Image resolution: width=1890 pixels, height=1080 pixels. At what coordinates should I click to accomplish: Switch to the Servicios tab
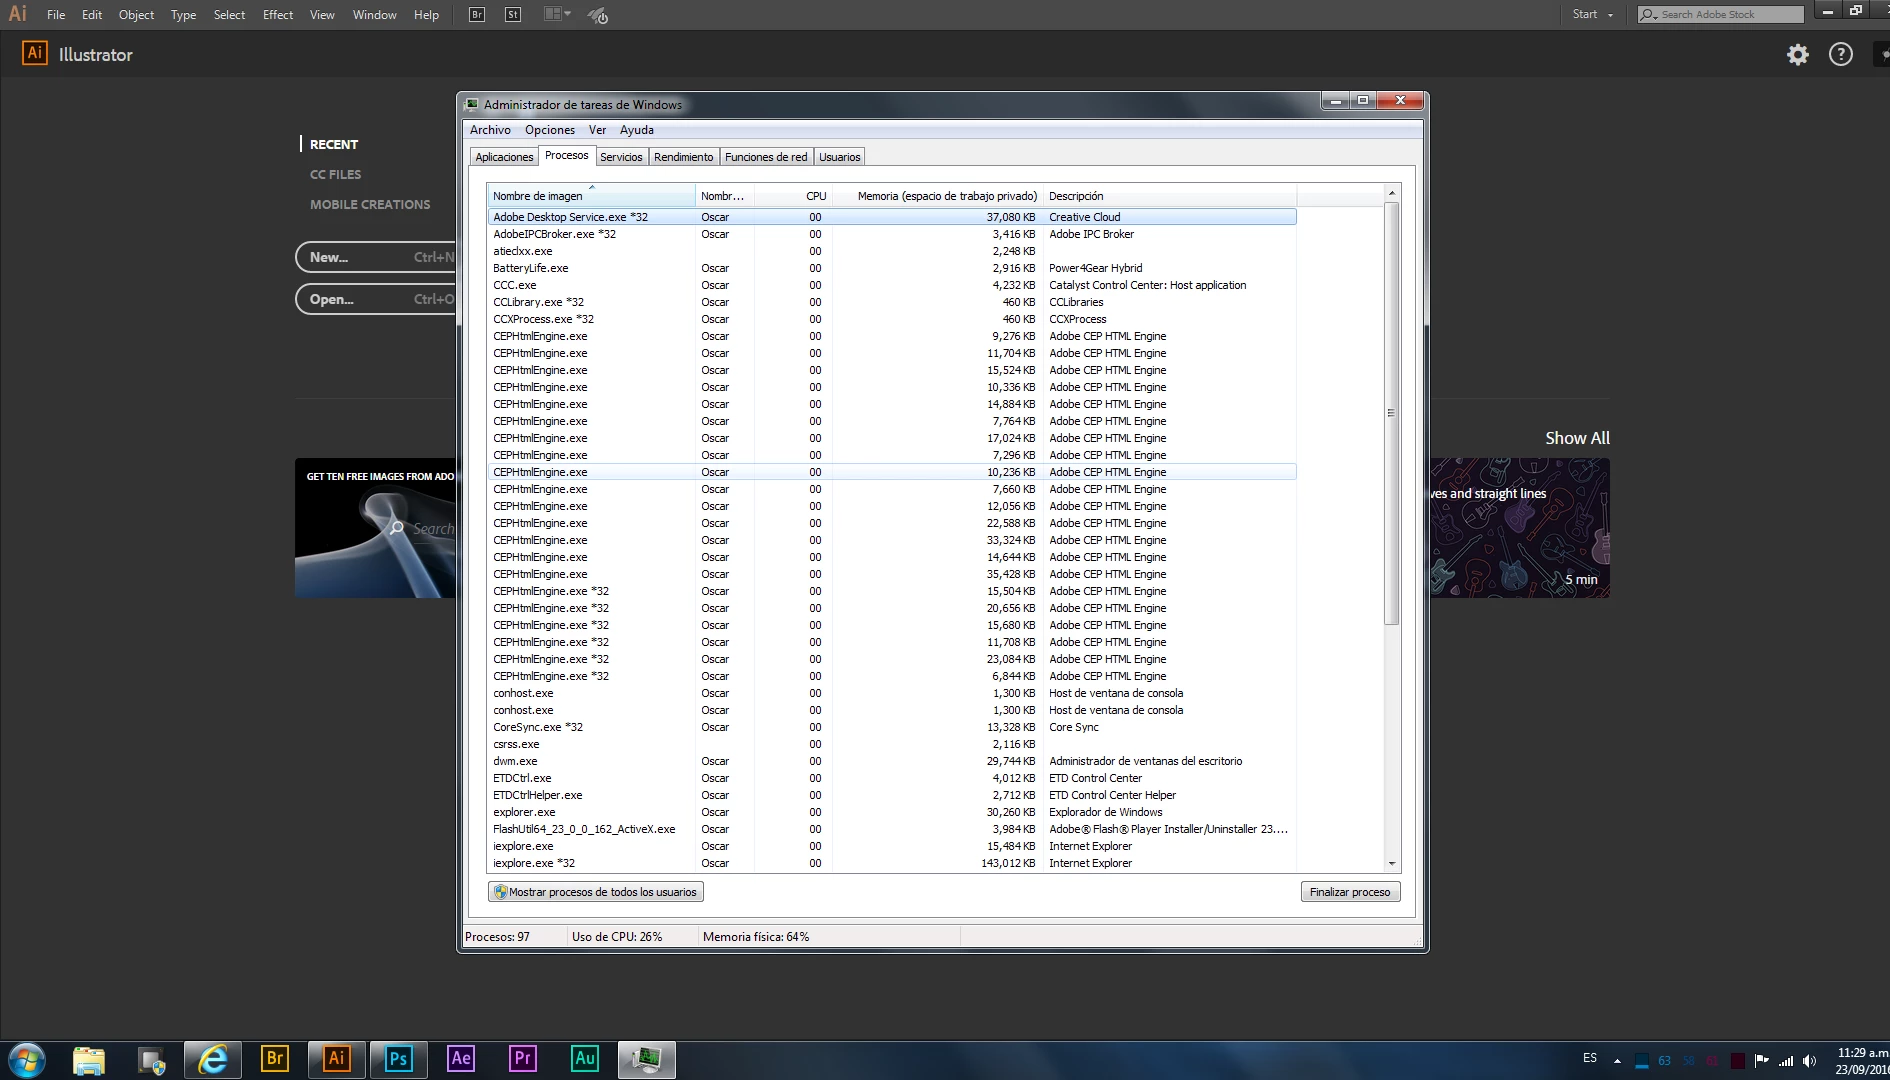click(621, 157)
